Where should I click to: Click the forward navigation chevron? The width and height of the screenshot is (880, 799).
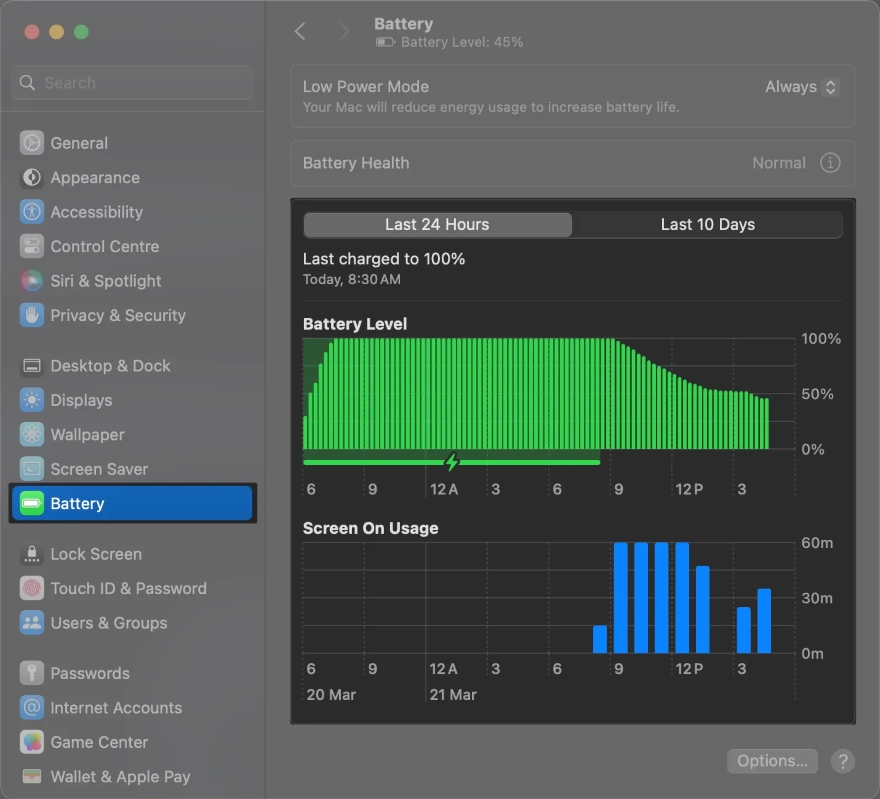(344, 31)
